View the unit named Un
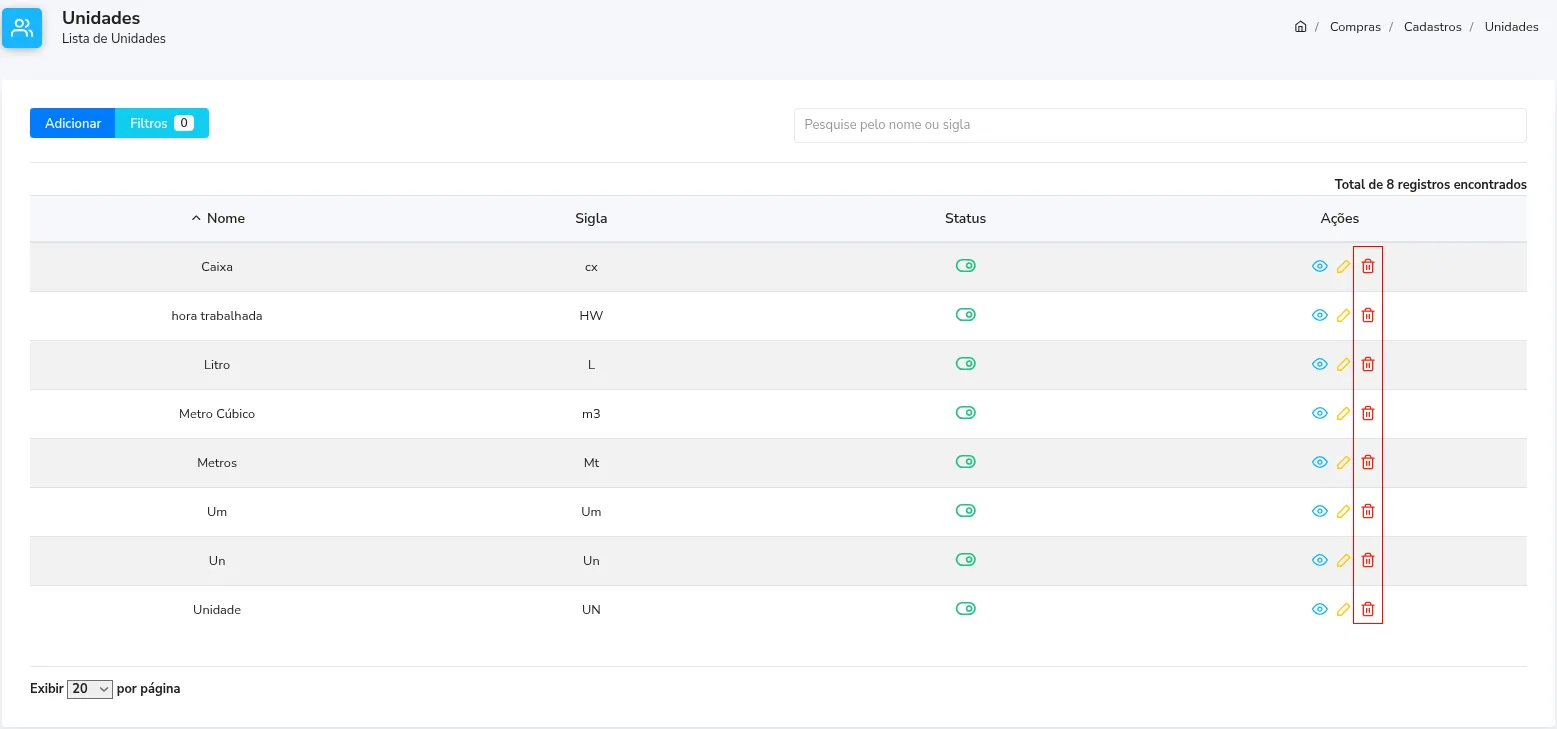Screen dimensions: 1557x729 [1319, 560]
